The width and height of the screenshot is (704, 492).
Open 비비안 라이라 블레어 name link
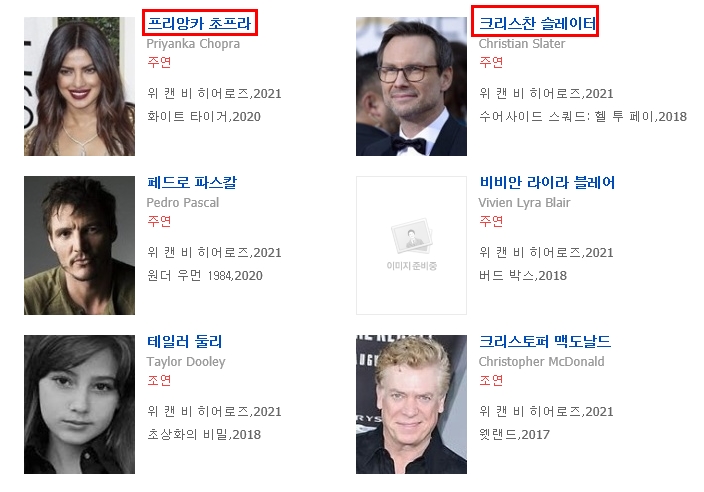[x=546, y=182]
